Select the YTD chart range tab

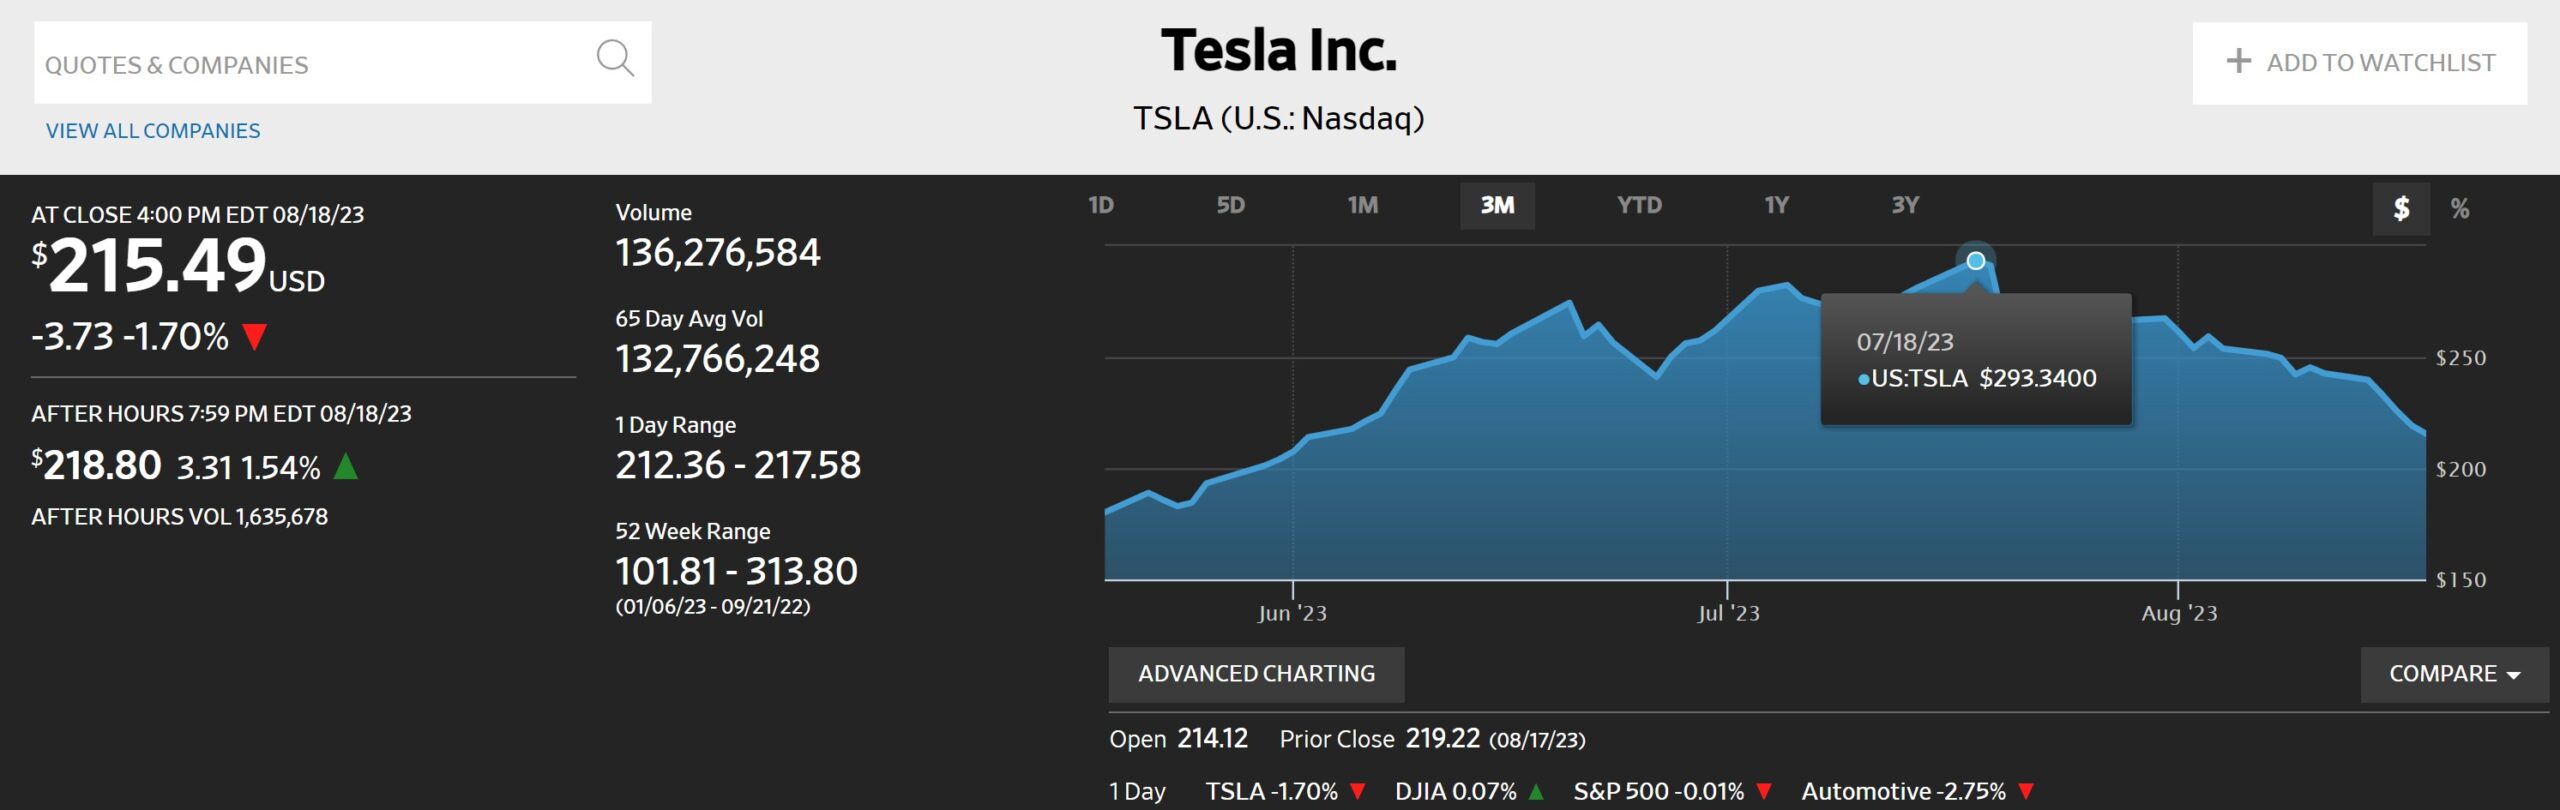(x=1639, y=206)
